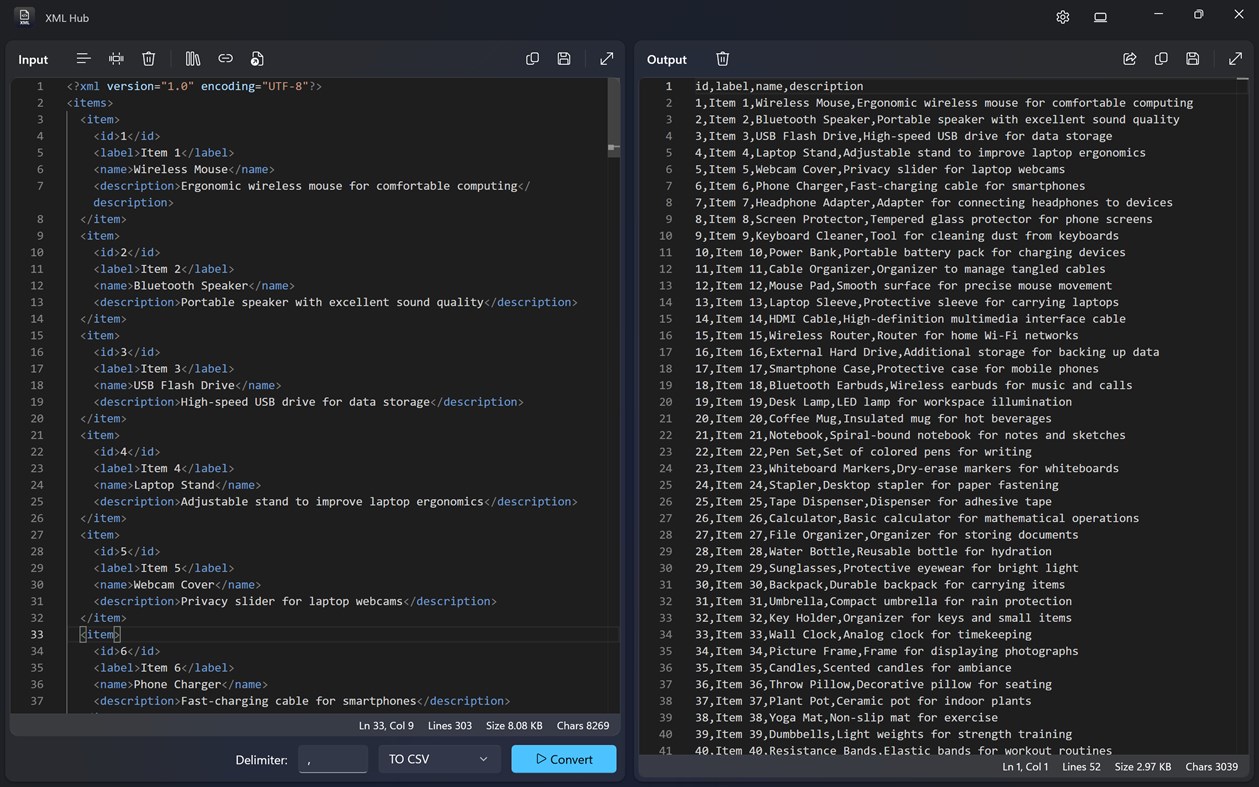The width and height of the screenshot is (1259, 787).
Task: Clear the output panel with the trash icon
Action: pyautogui.click(x=722, y=59)
